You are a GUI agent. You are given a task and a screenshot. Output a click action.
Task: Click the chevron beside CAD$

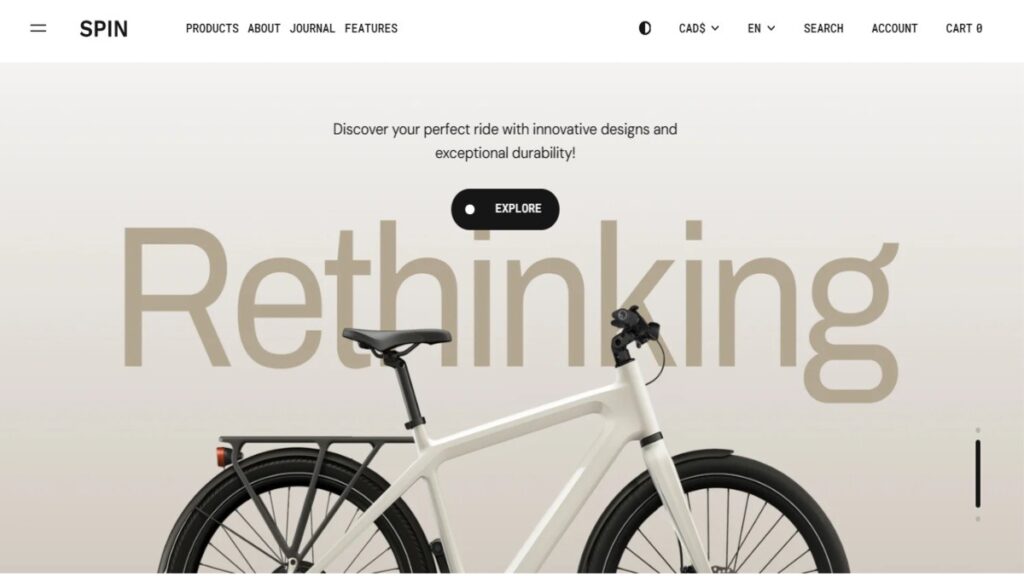(x=715, y=28)
